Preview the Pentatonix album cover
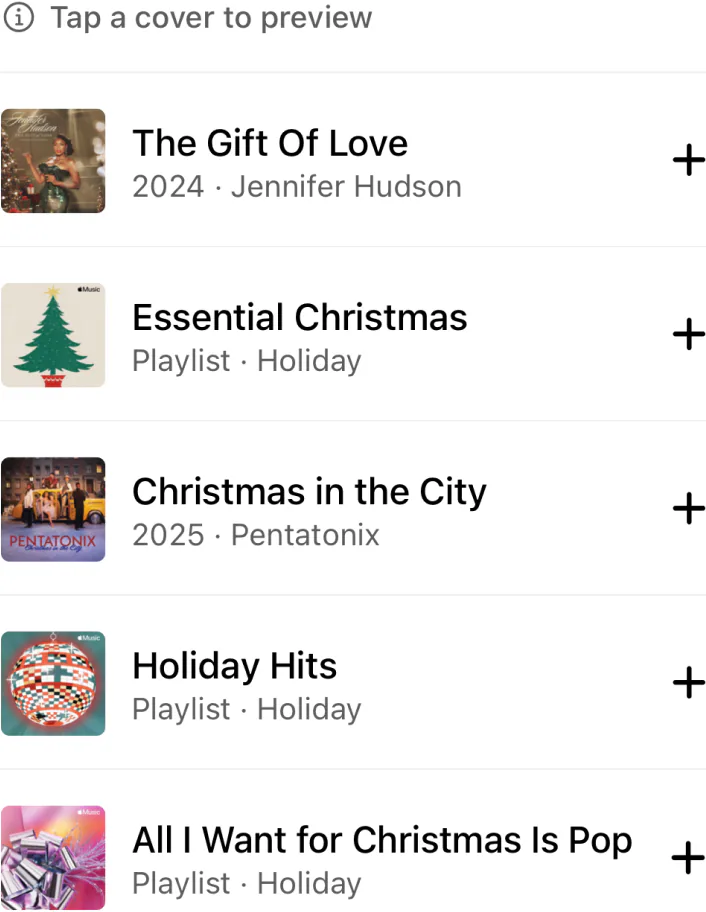Screen dimensions: 706x912 point(53,509)
